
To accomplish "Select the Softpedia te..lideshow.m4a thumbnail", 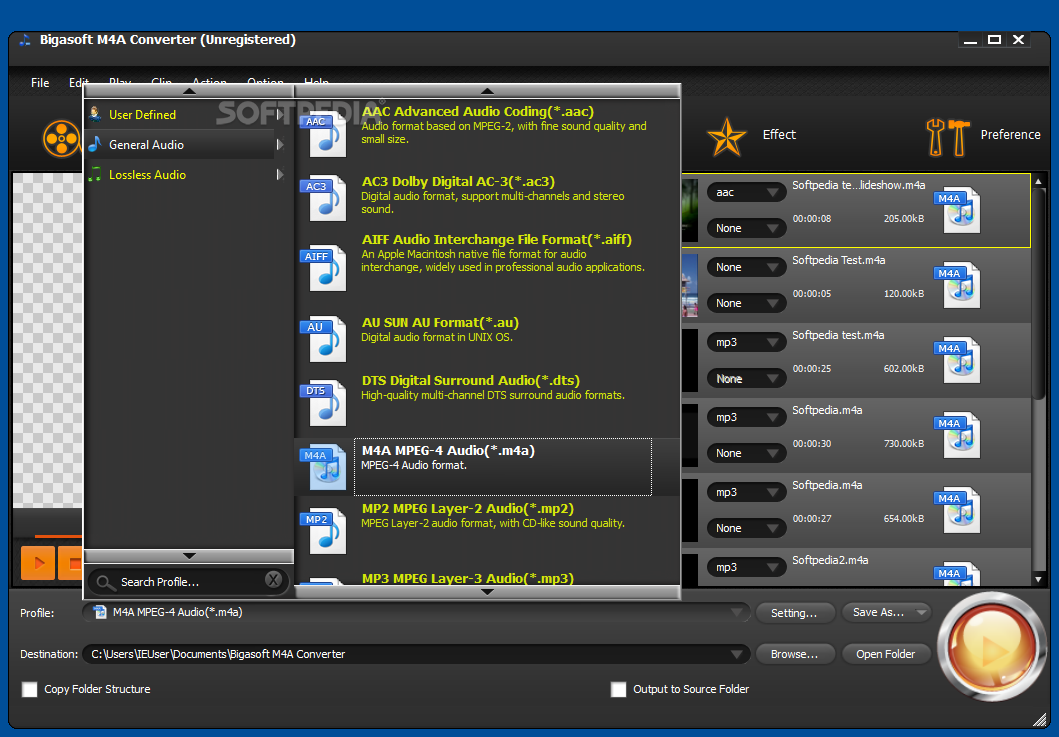I will 690,211.
